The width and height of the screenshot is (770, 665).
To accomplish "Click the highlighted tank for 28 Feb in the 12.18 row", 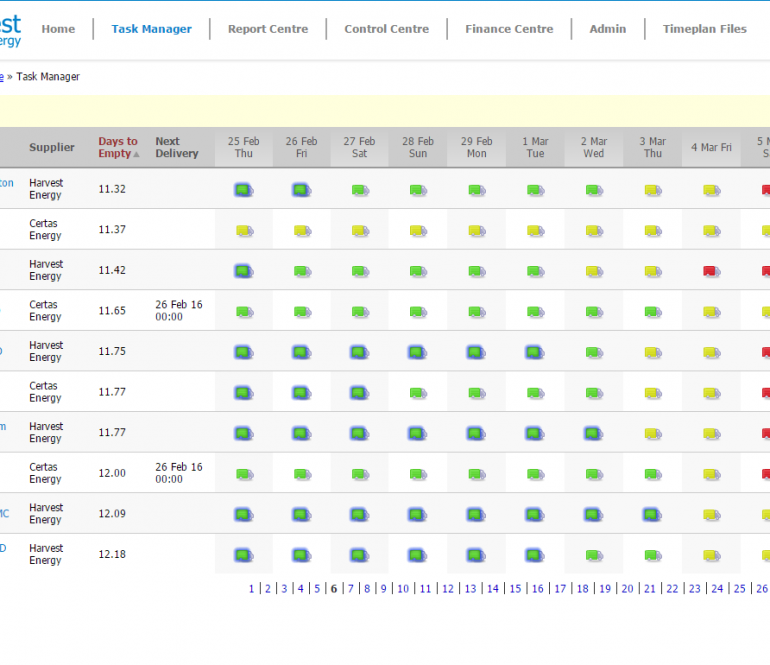I will pos(418,555).
